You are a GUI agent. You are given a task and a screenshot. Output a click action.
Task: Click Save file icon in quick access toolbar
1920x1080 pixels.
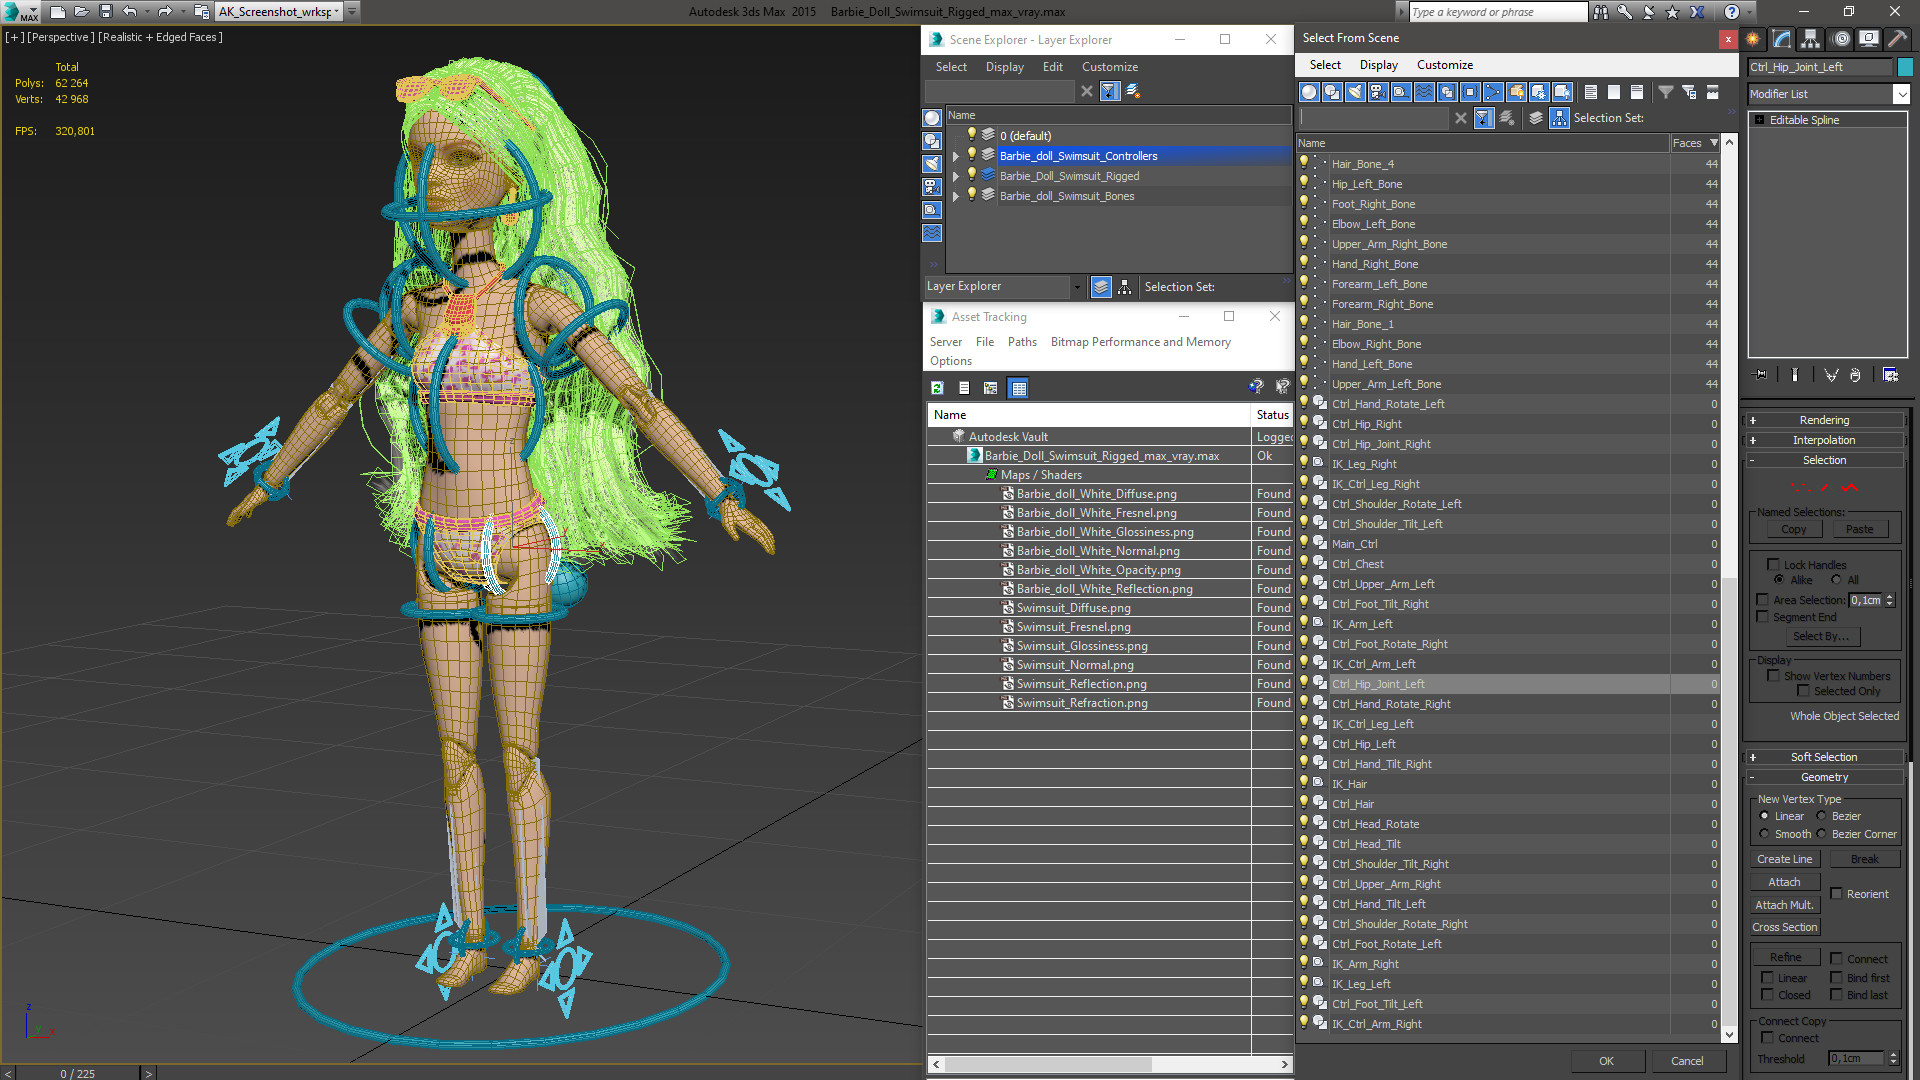[105, 12]
